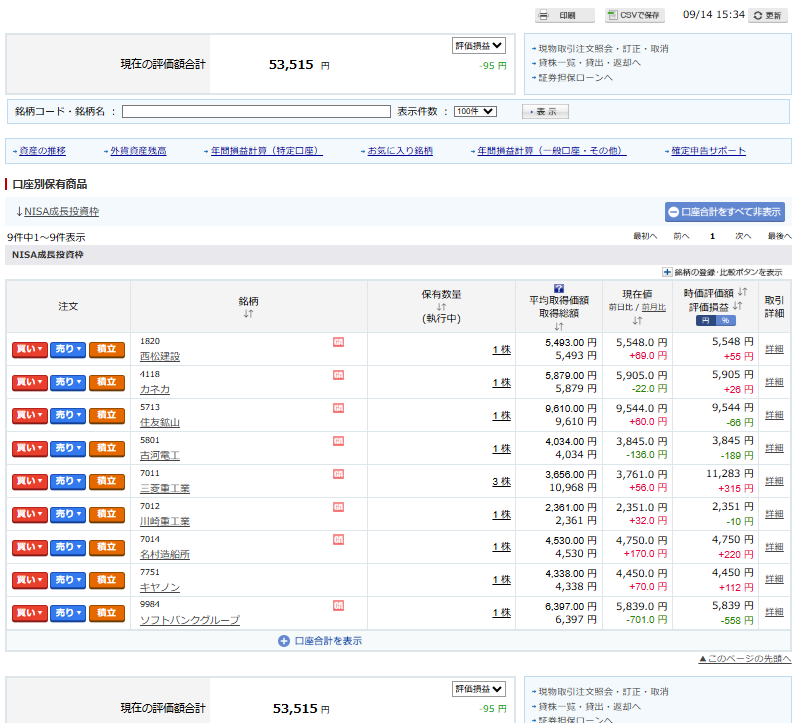799x723 pixels.
Task: Switch 現在値 comparison to 前月比
Action: (653, 307)
